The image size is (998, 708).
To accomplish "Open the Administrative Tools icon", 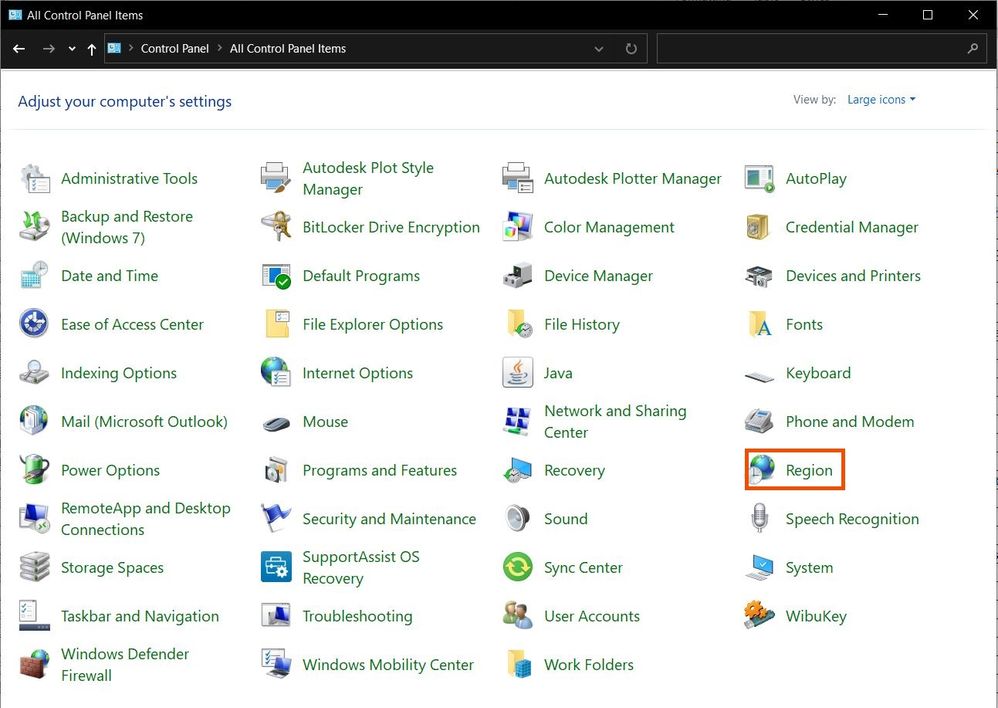I will point(34,179).
